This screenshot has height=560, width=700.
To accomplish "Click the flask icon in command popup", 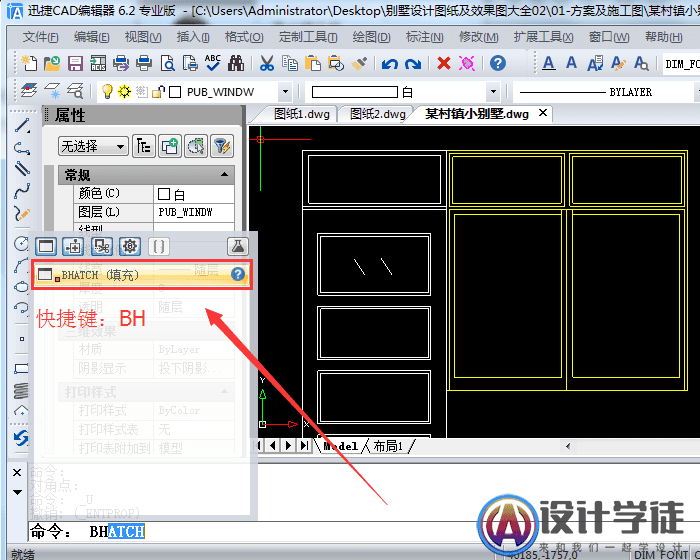I will coord(238,246).
